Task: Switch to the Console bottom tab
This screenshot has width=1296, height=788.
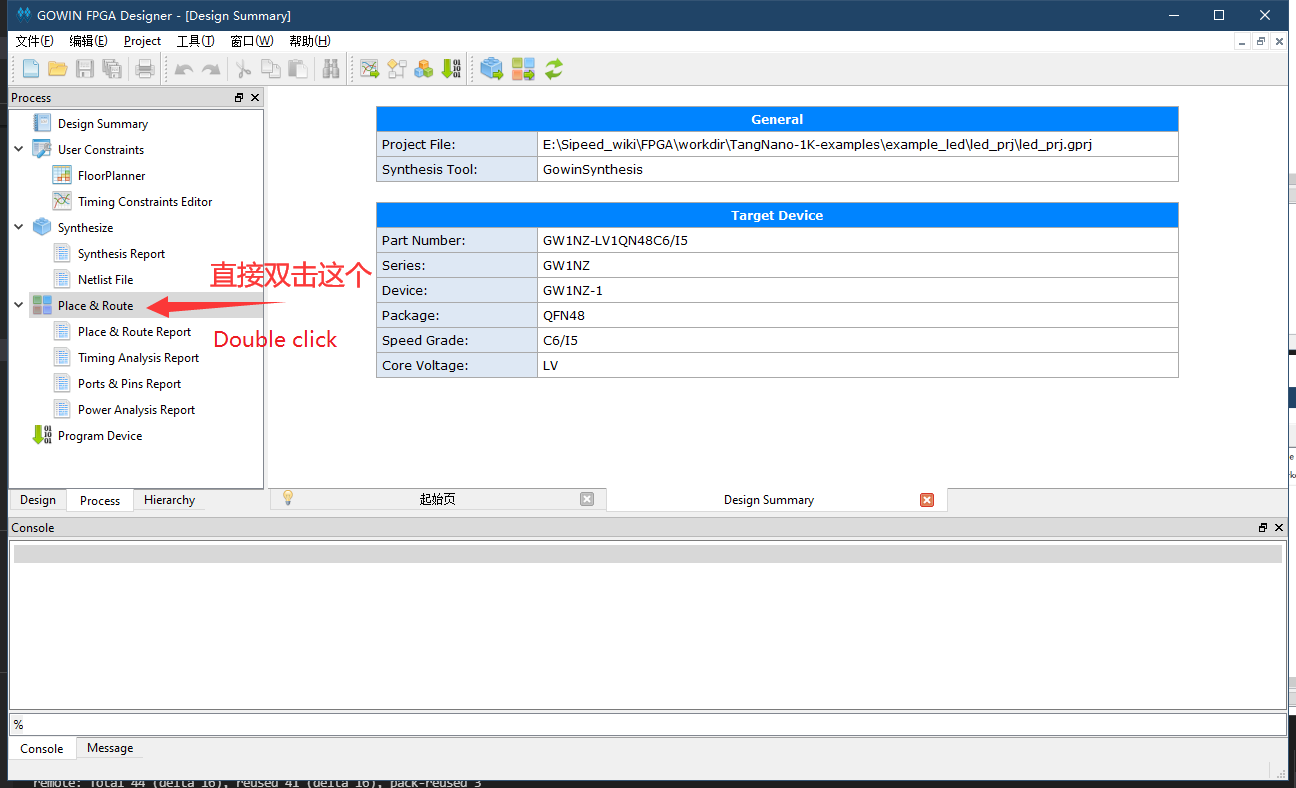Action: click(x=42, y=748)
